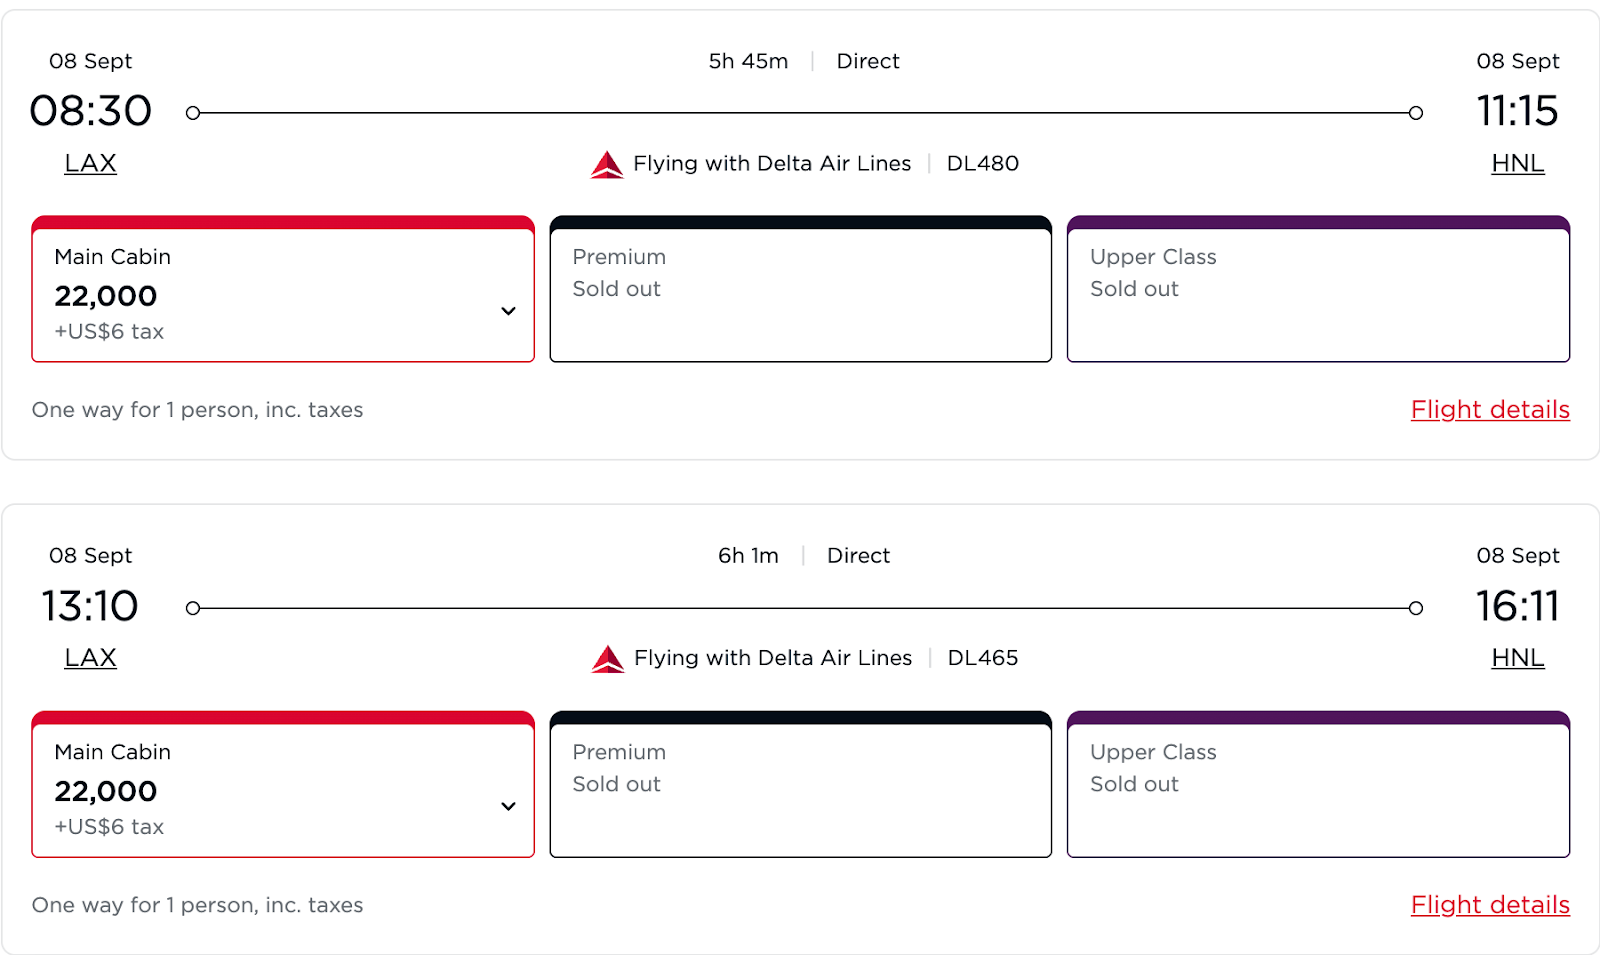Click the LAX link on the 08:30 flight
Screen dimensions: 1600x955
(x=90, y=163)
